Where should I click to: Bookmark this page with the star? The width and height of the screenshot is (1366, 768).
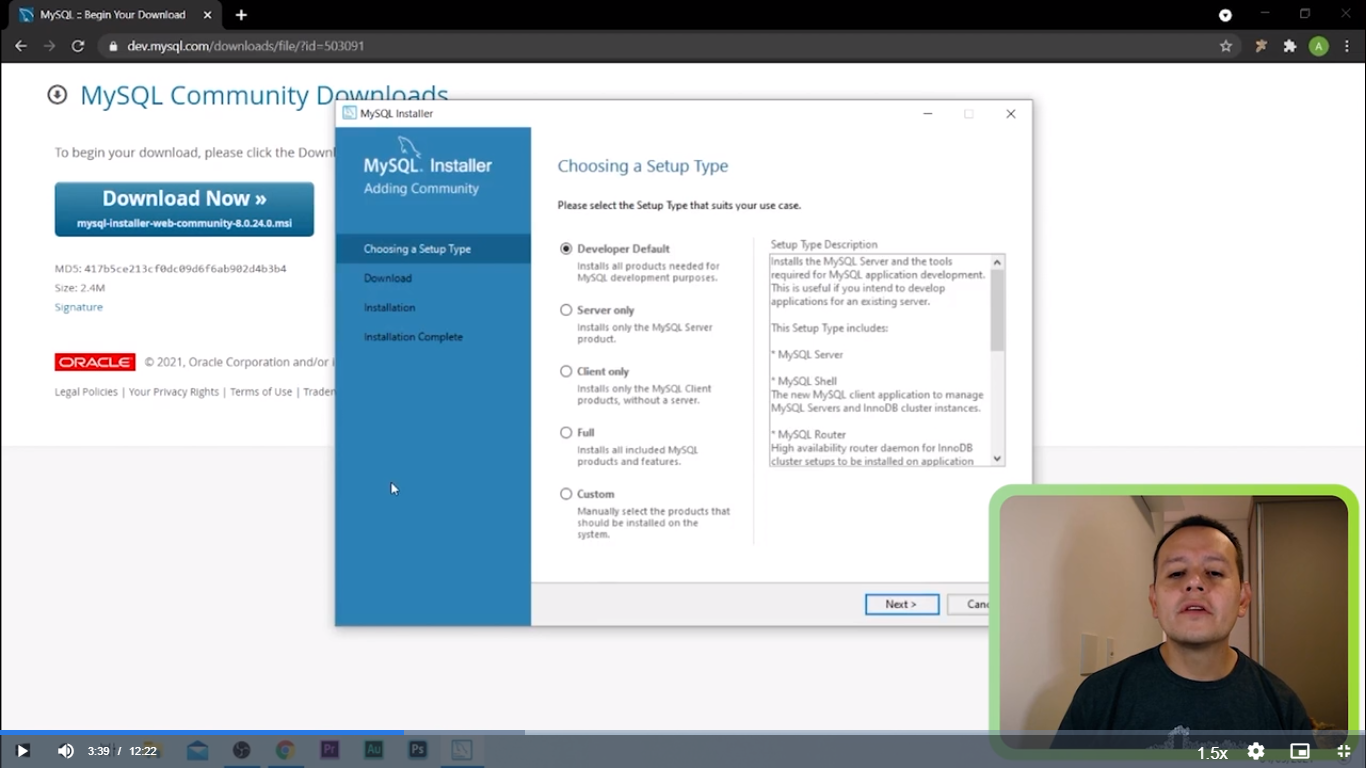[1226, 46]
